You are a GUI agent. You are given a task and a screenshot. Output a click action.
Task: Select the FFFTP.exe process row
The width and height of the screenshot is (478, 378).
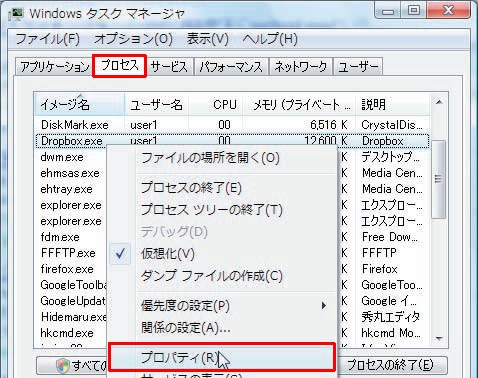point(68,253)
